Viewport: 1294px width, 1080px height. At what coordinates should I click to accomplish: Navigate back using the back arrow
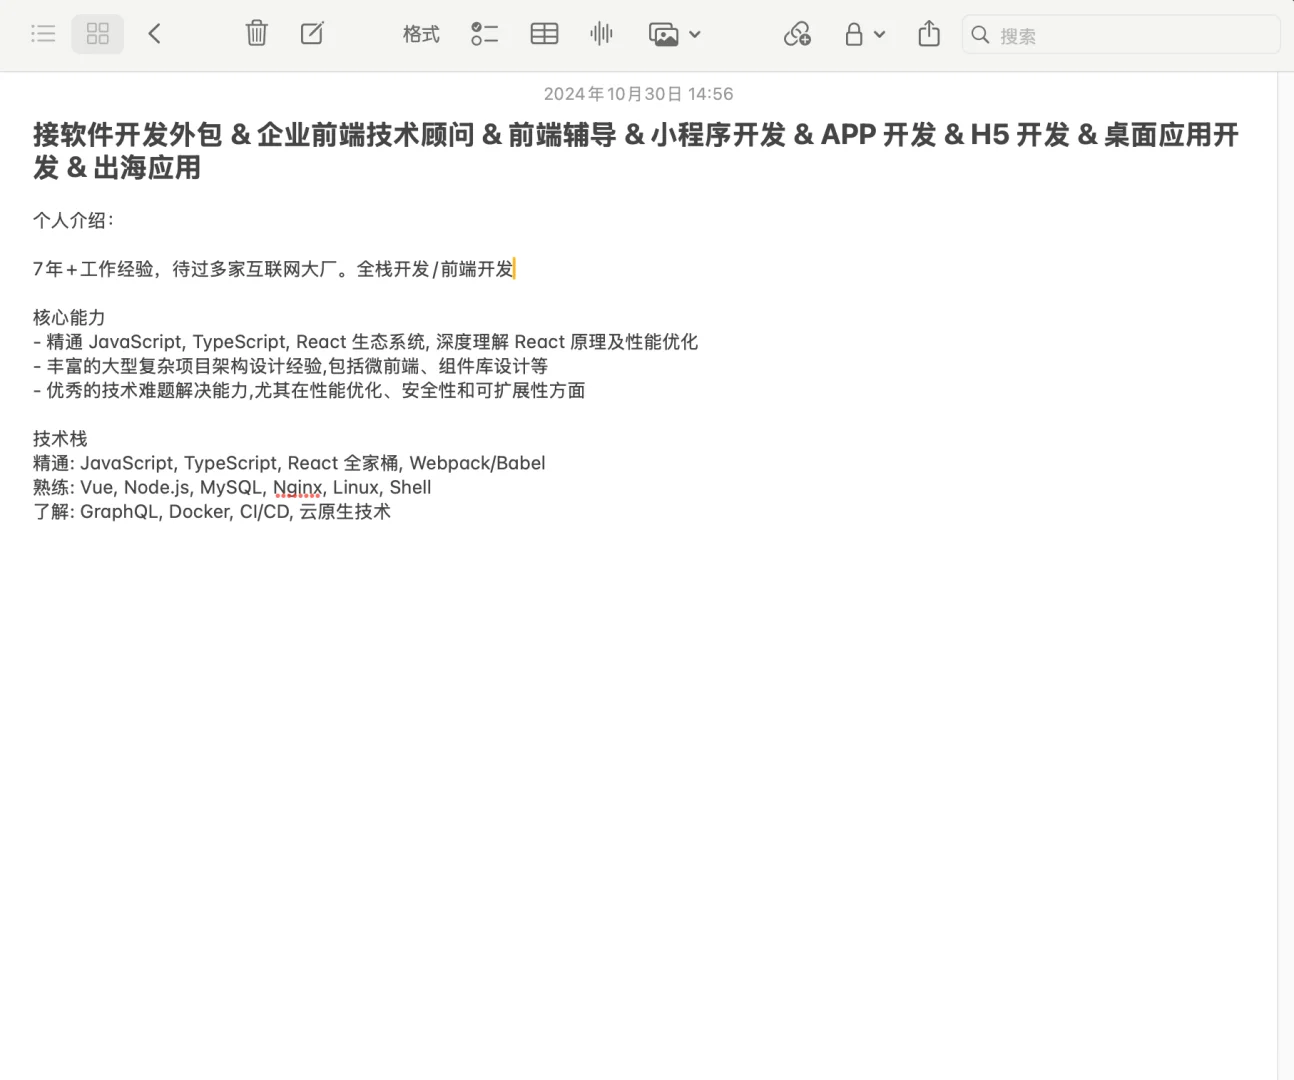coord(154,33)
